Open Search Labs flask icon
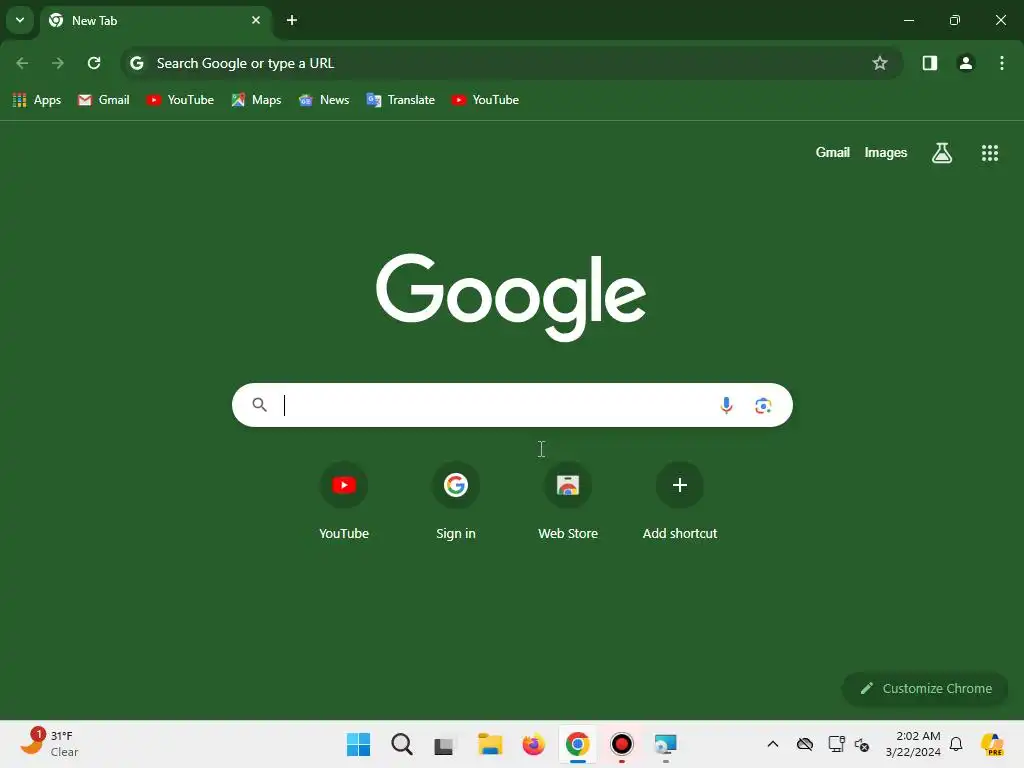 (x=941, y=153)
